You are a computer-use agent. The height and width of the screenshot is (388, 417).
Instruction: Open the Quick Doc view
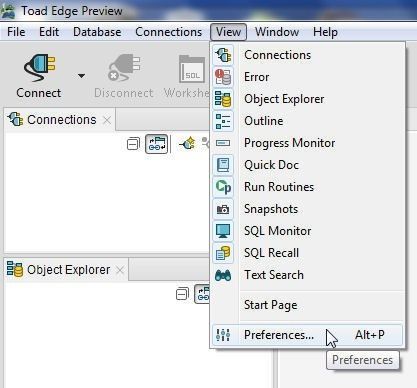307,165
